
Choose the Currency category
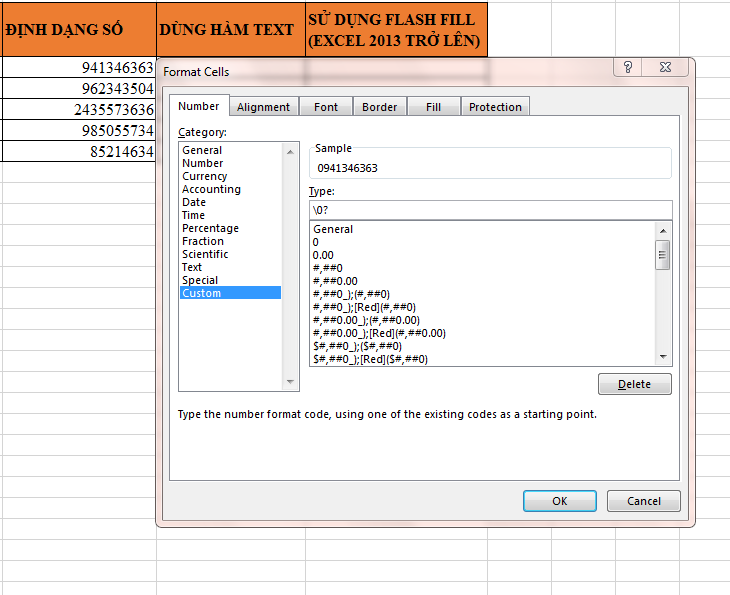coord(204,176)
